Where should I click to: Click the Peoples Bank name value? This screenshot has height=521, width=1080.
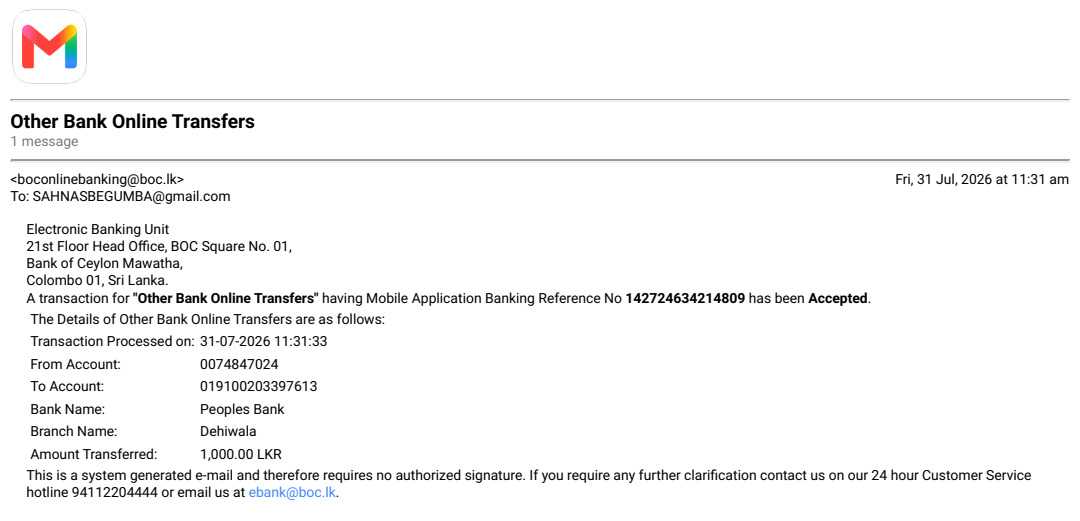tap(242, 409)
